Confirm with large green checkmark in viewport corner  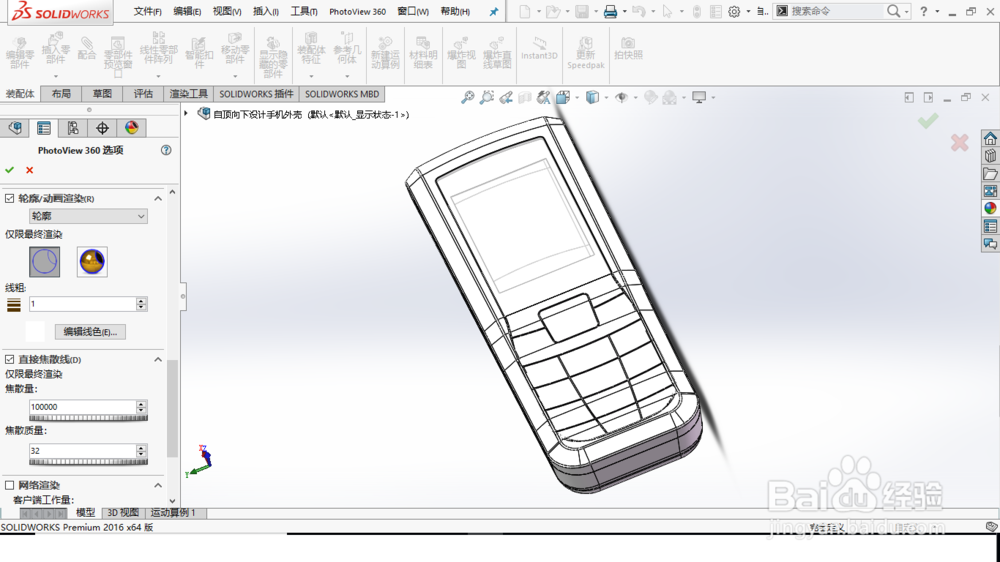(x=928, y=120)
